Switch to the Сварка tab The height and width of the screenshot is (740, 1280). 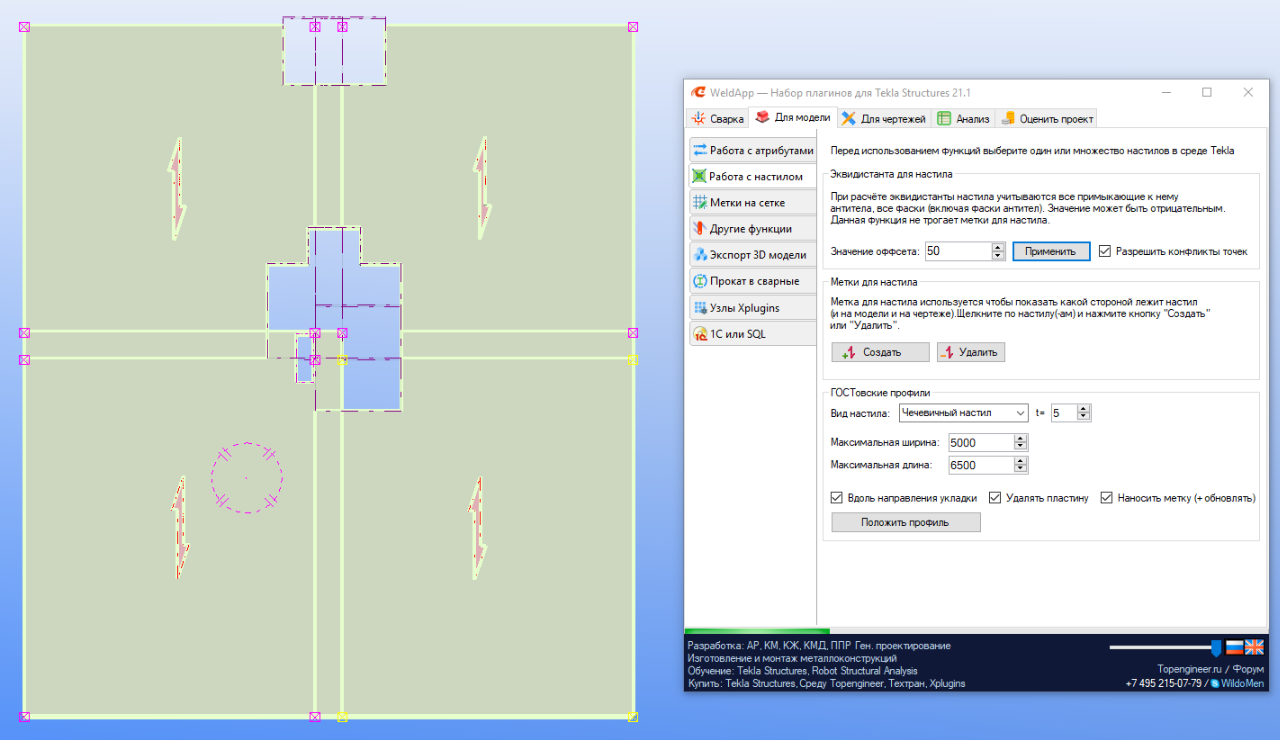click(x=718, y=119)
